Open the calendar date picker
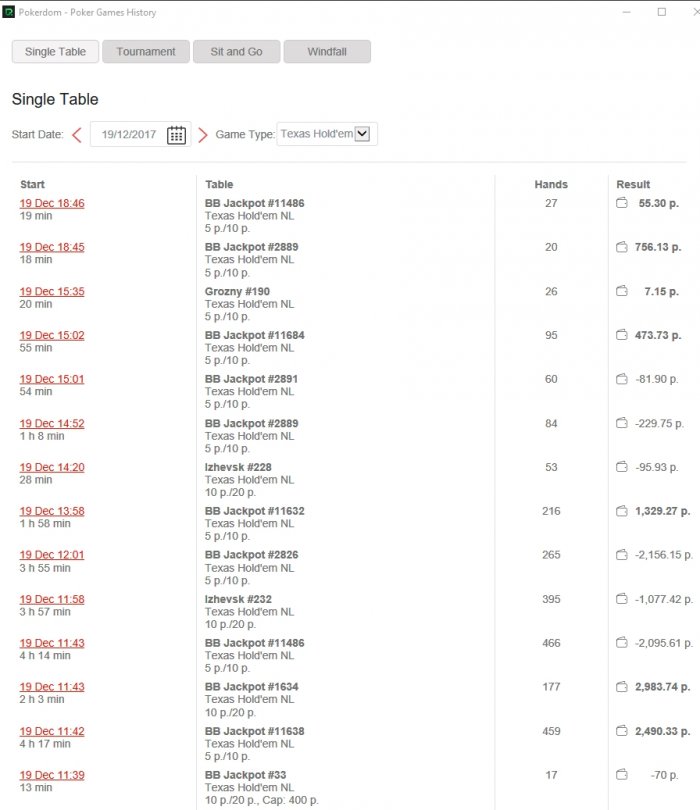This screenshot has width=700, height=810. tap(177, 135)
